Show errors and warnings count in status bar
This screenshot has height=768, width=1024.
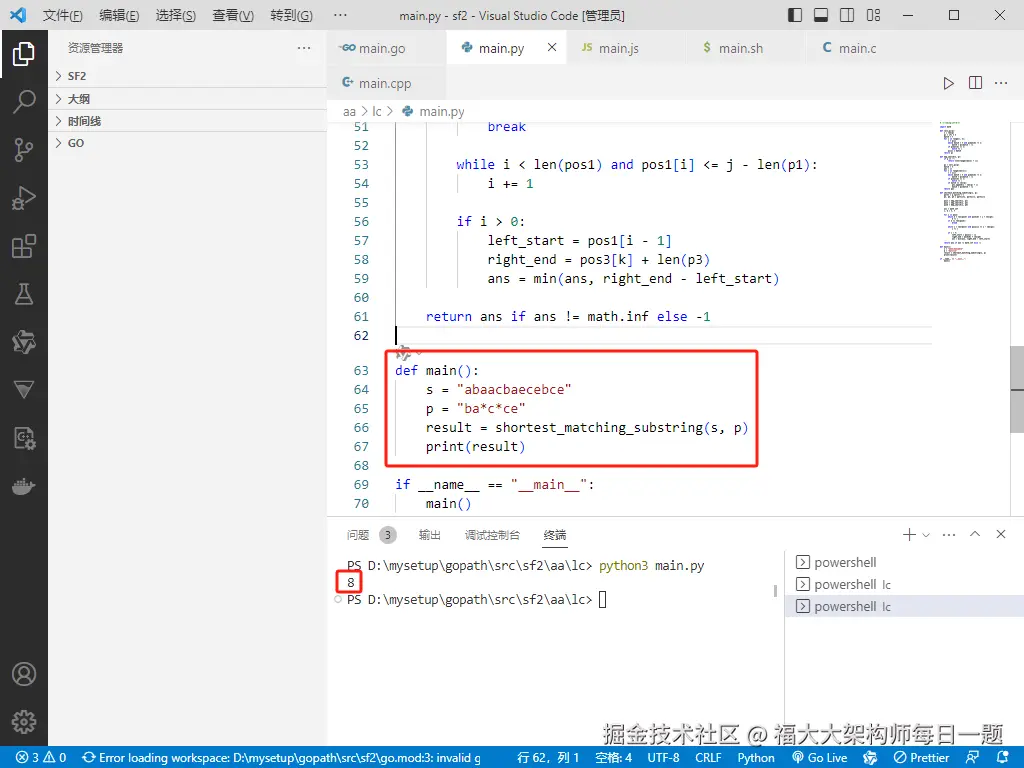click(x=41, y=758)
